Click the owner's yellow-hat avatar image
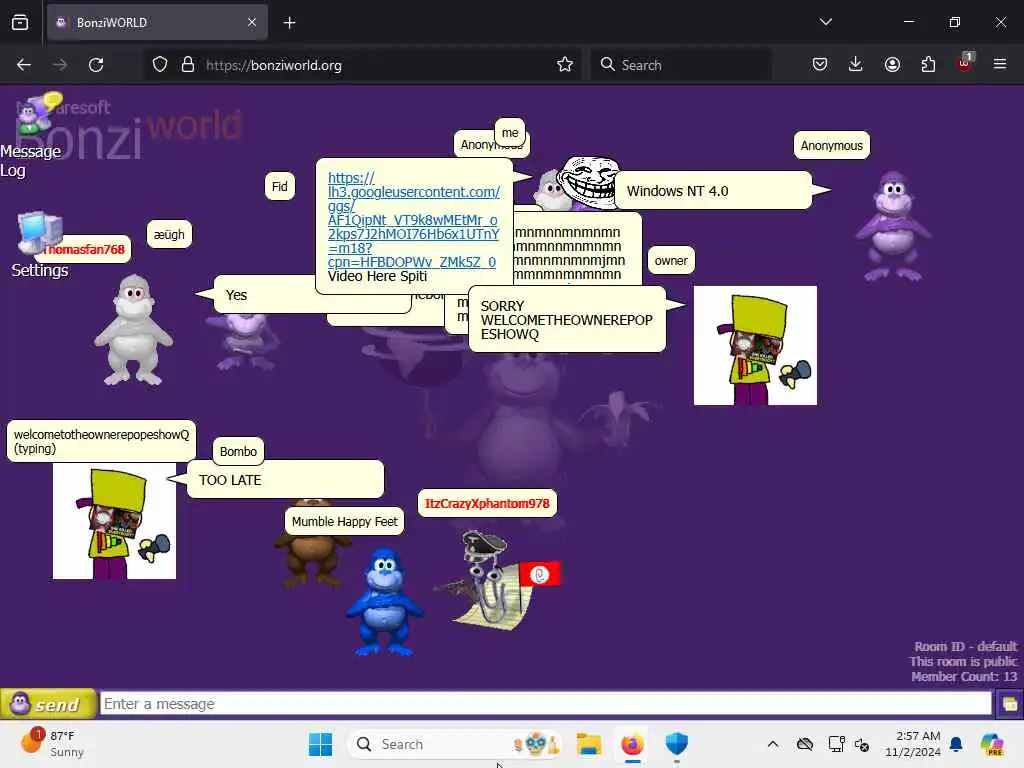 756,345
